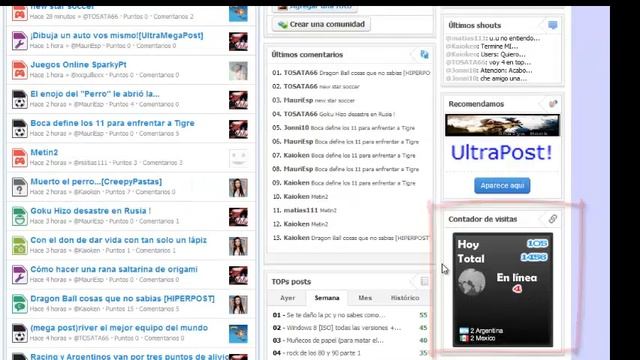Click category icon beside '¡Dibuja un auto vos mismo!'
This screenshot has height=360, width=640.
(x=19, y=41)
